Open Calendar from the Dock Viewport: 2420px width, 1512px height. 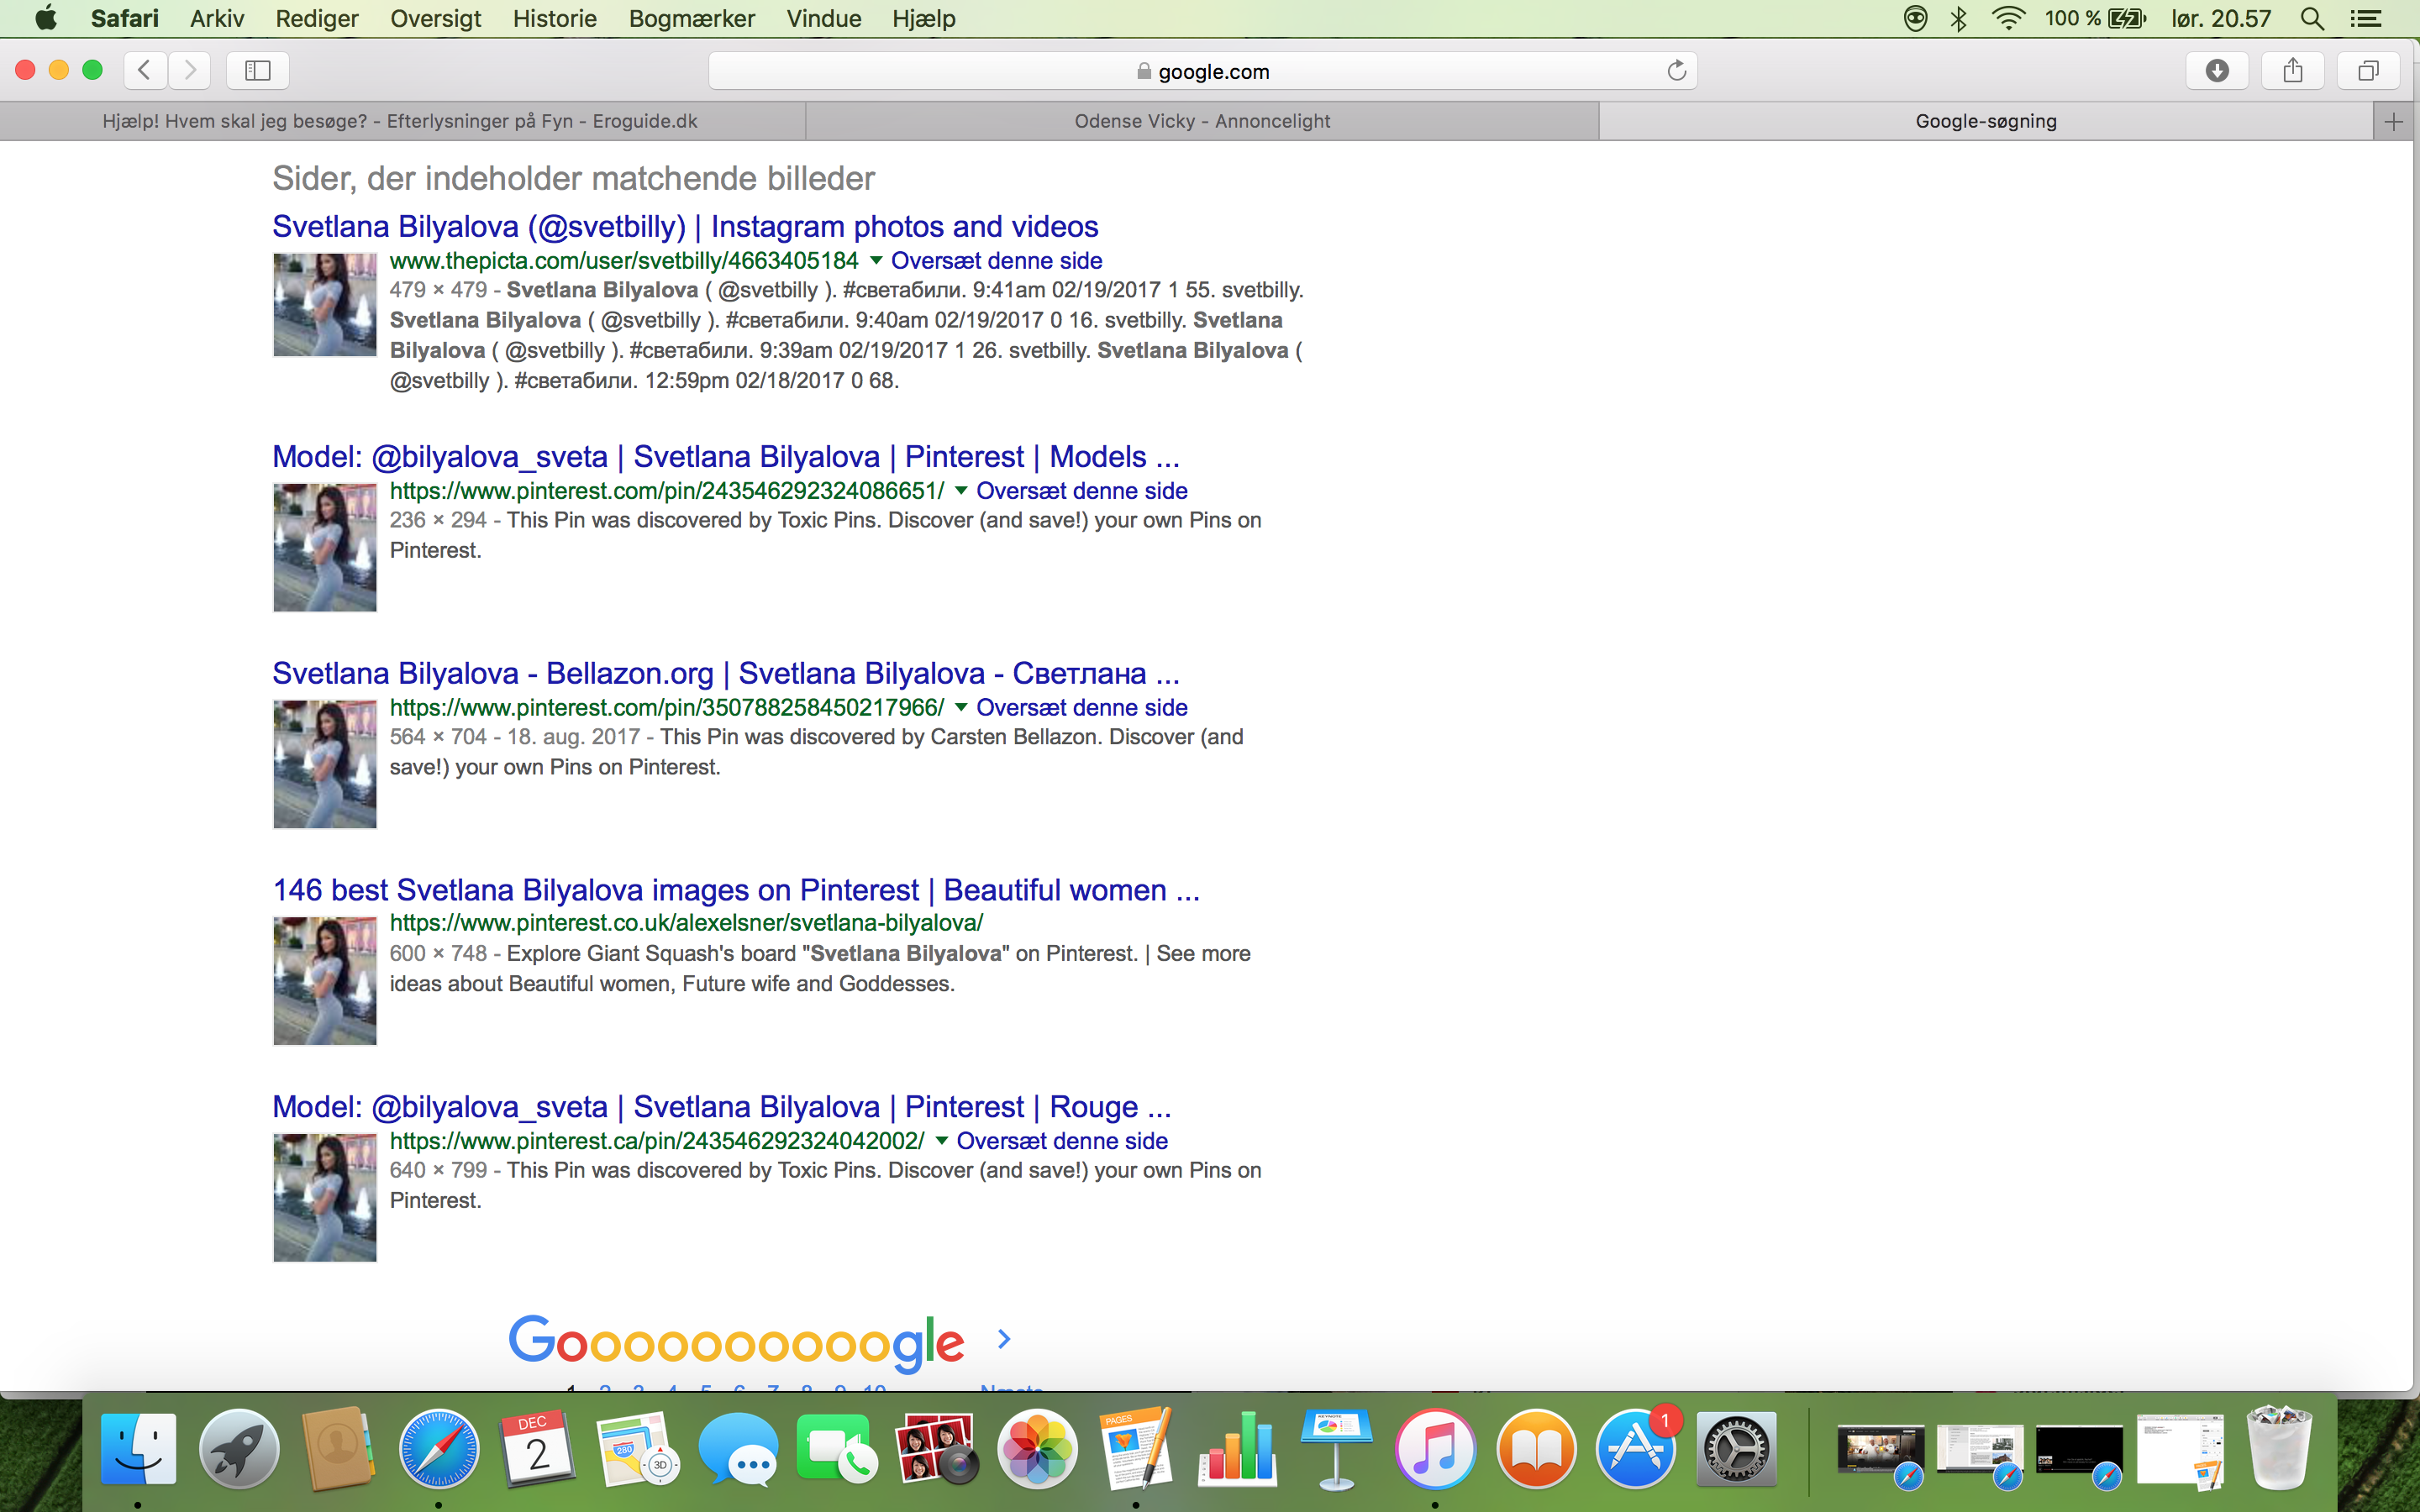point(538,1449)
